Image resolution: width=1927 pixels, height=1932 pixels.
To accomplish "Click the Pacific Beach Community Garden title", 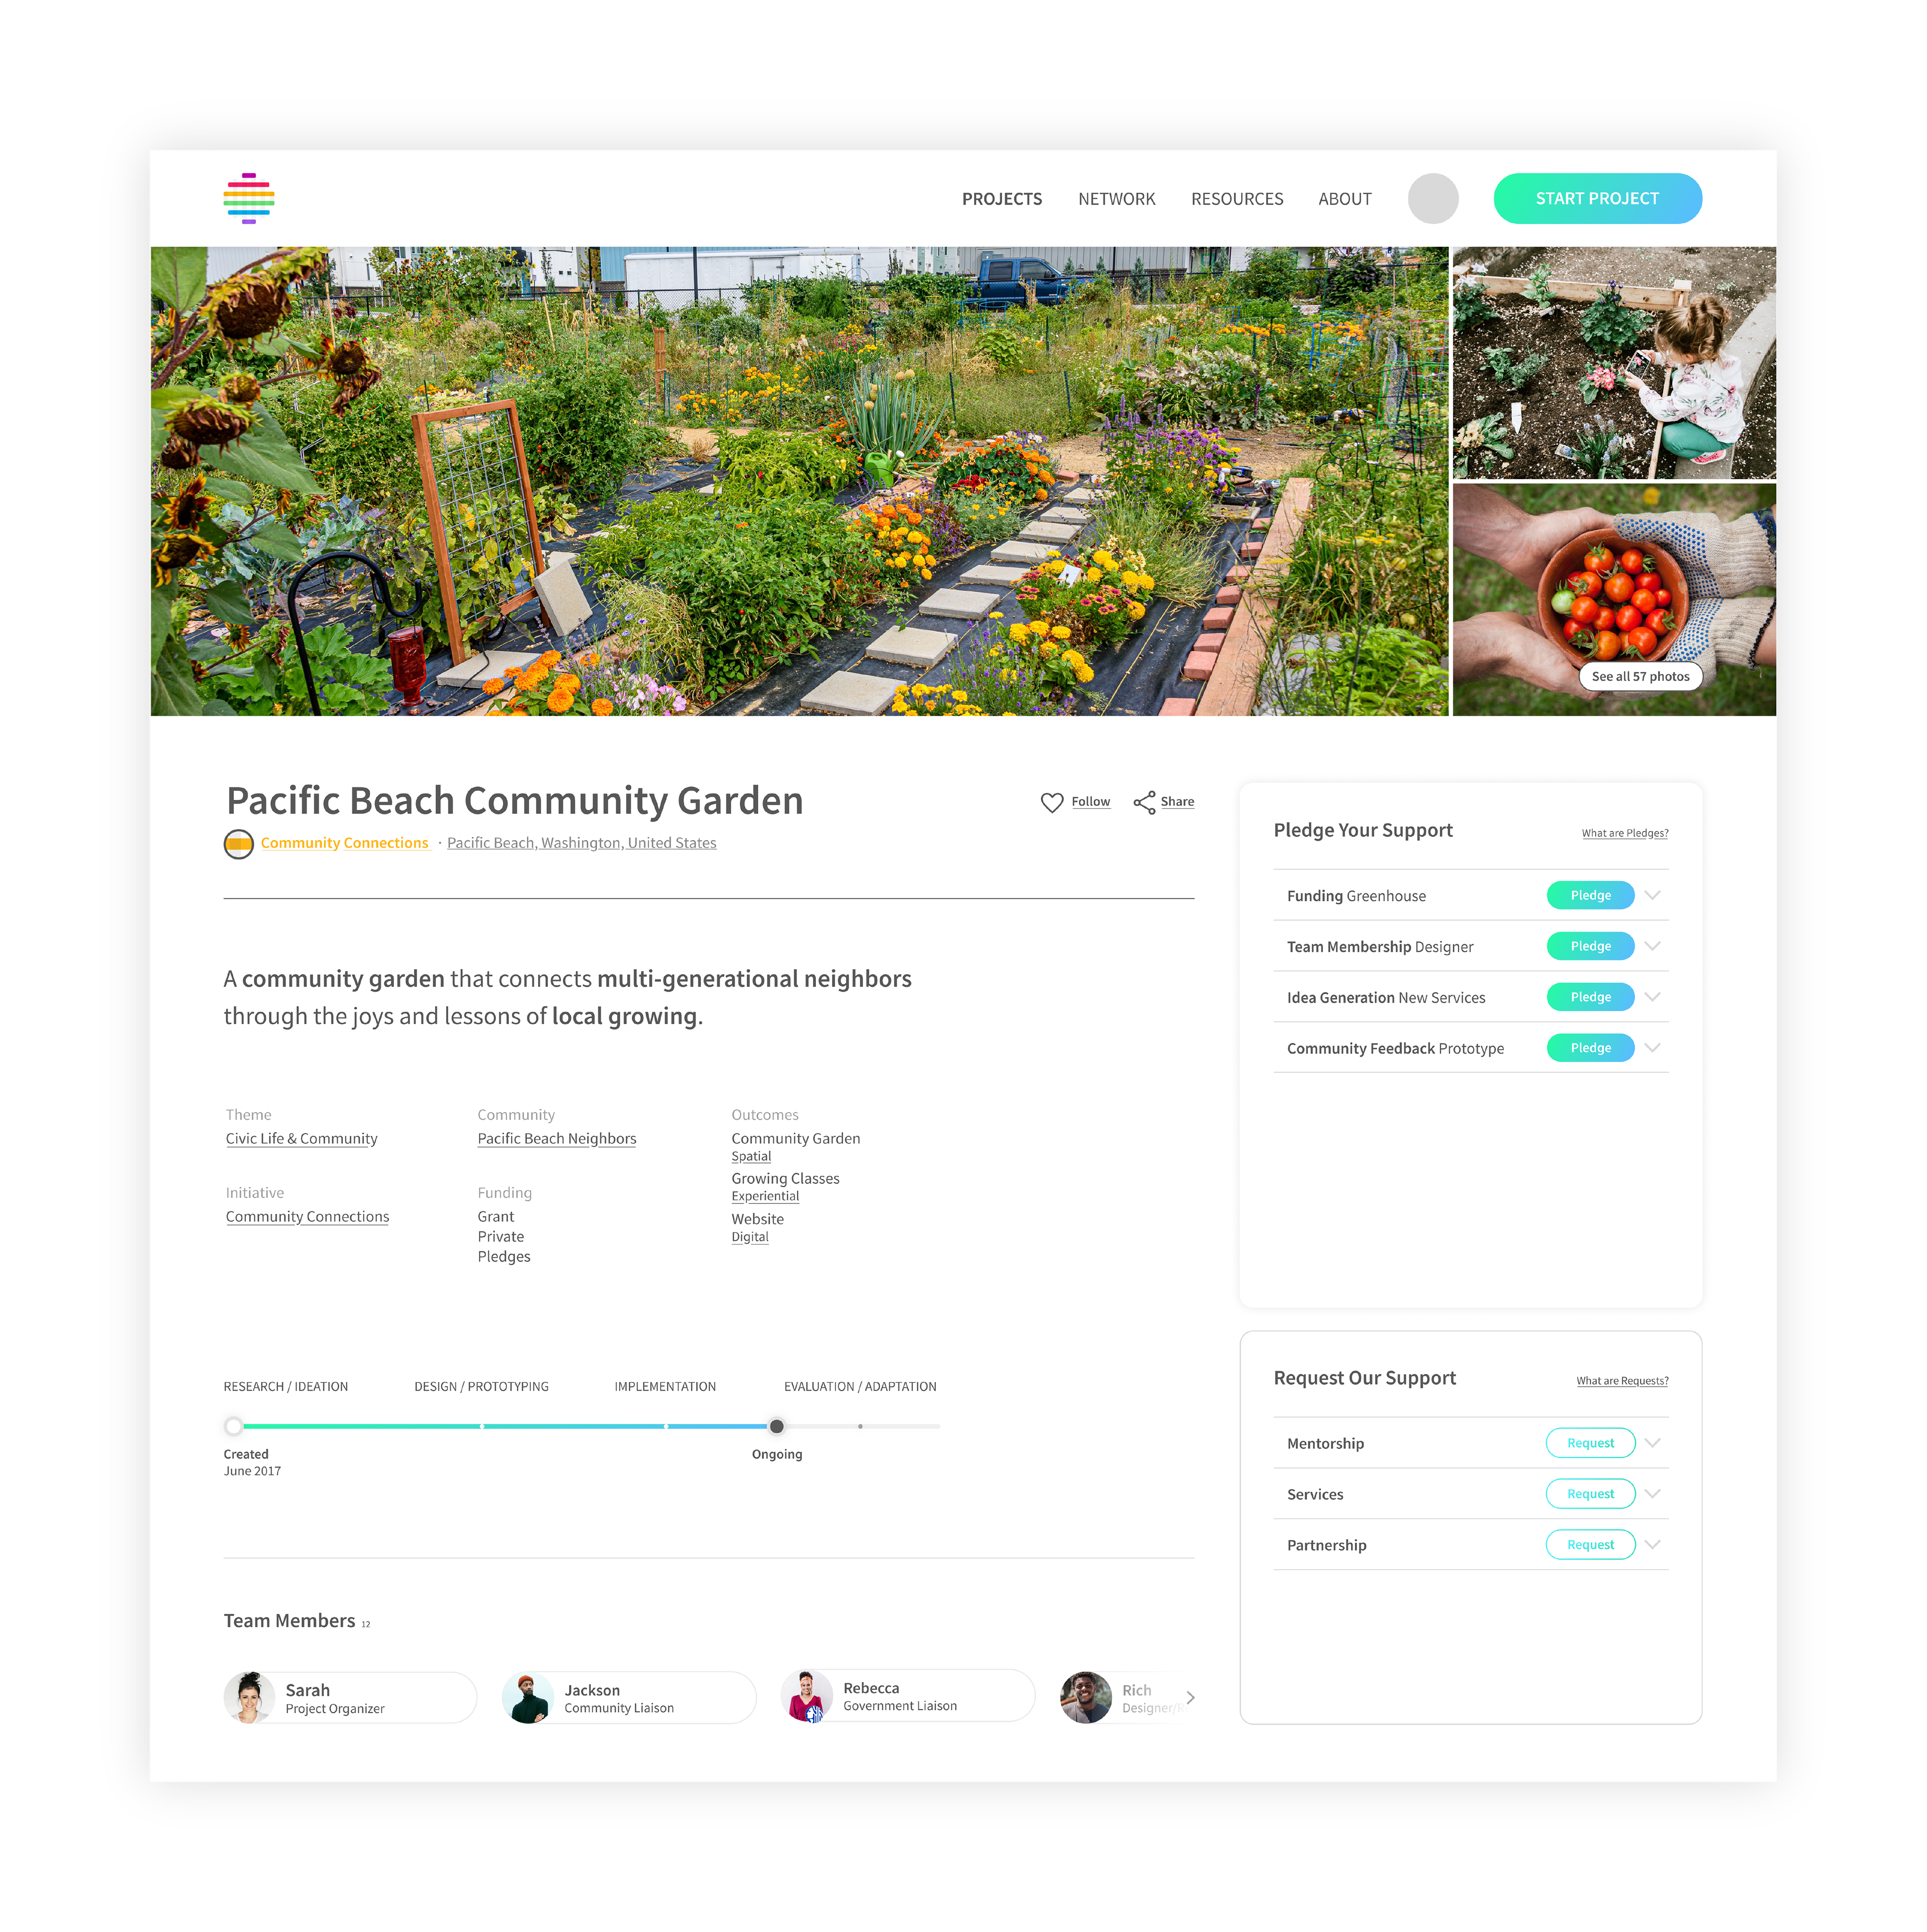I will click(x=514, y=802).
